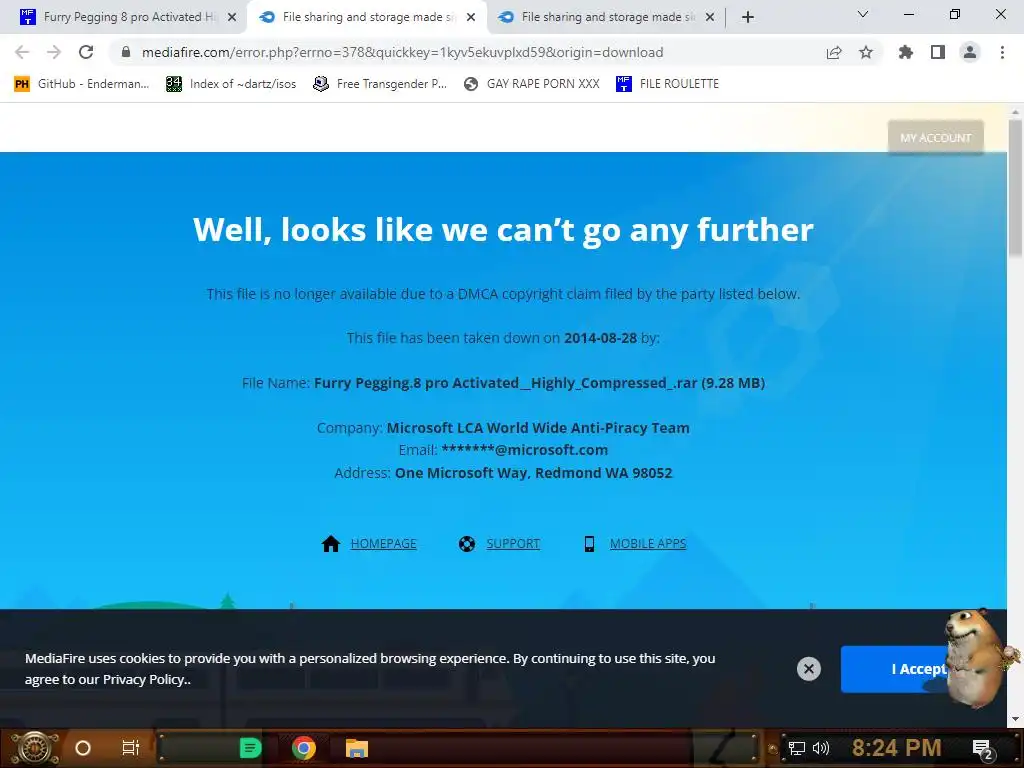The image size is (1024, 768).
Task: Dismiss the cookie banner with X
Action: pyautogui.click(x=808, y=669)
